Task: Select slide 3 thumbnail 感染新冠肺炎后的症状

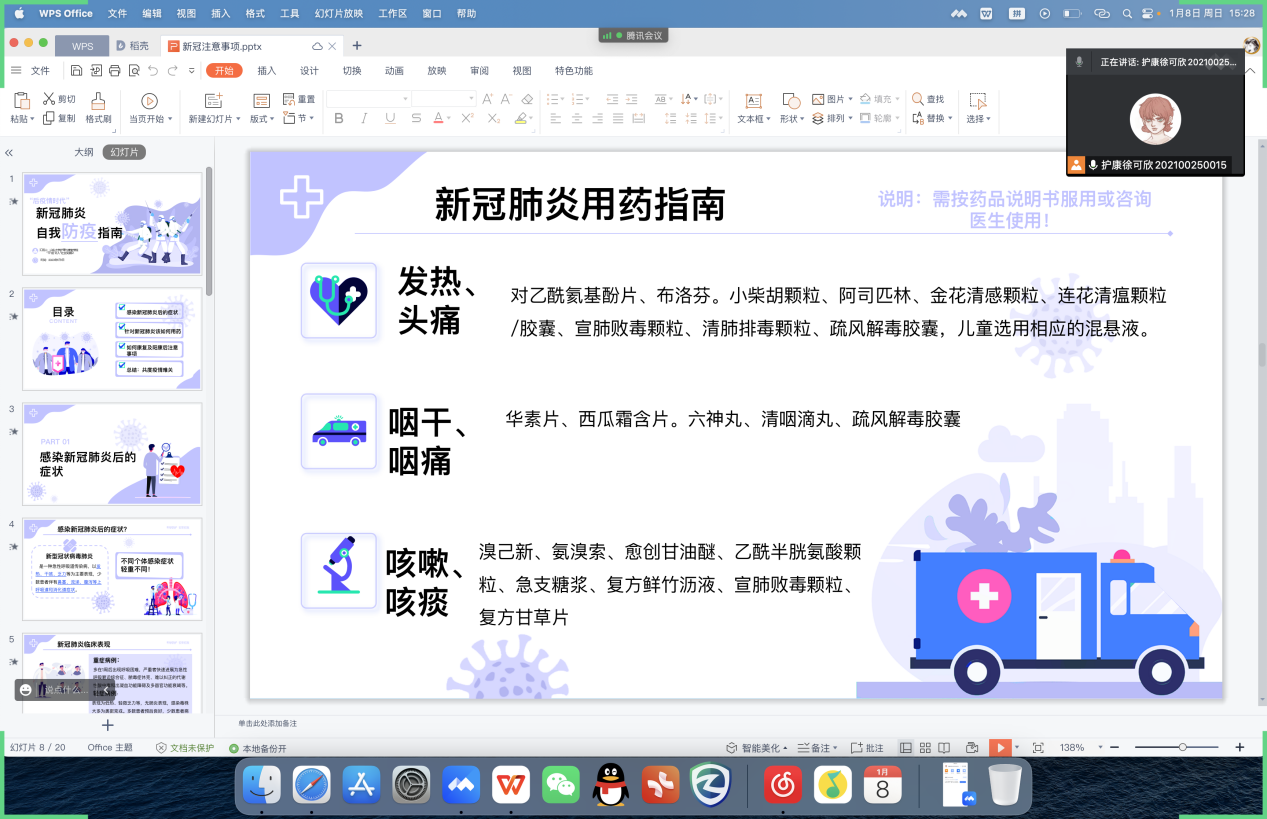Action: (112, 454)
